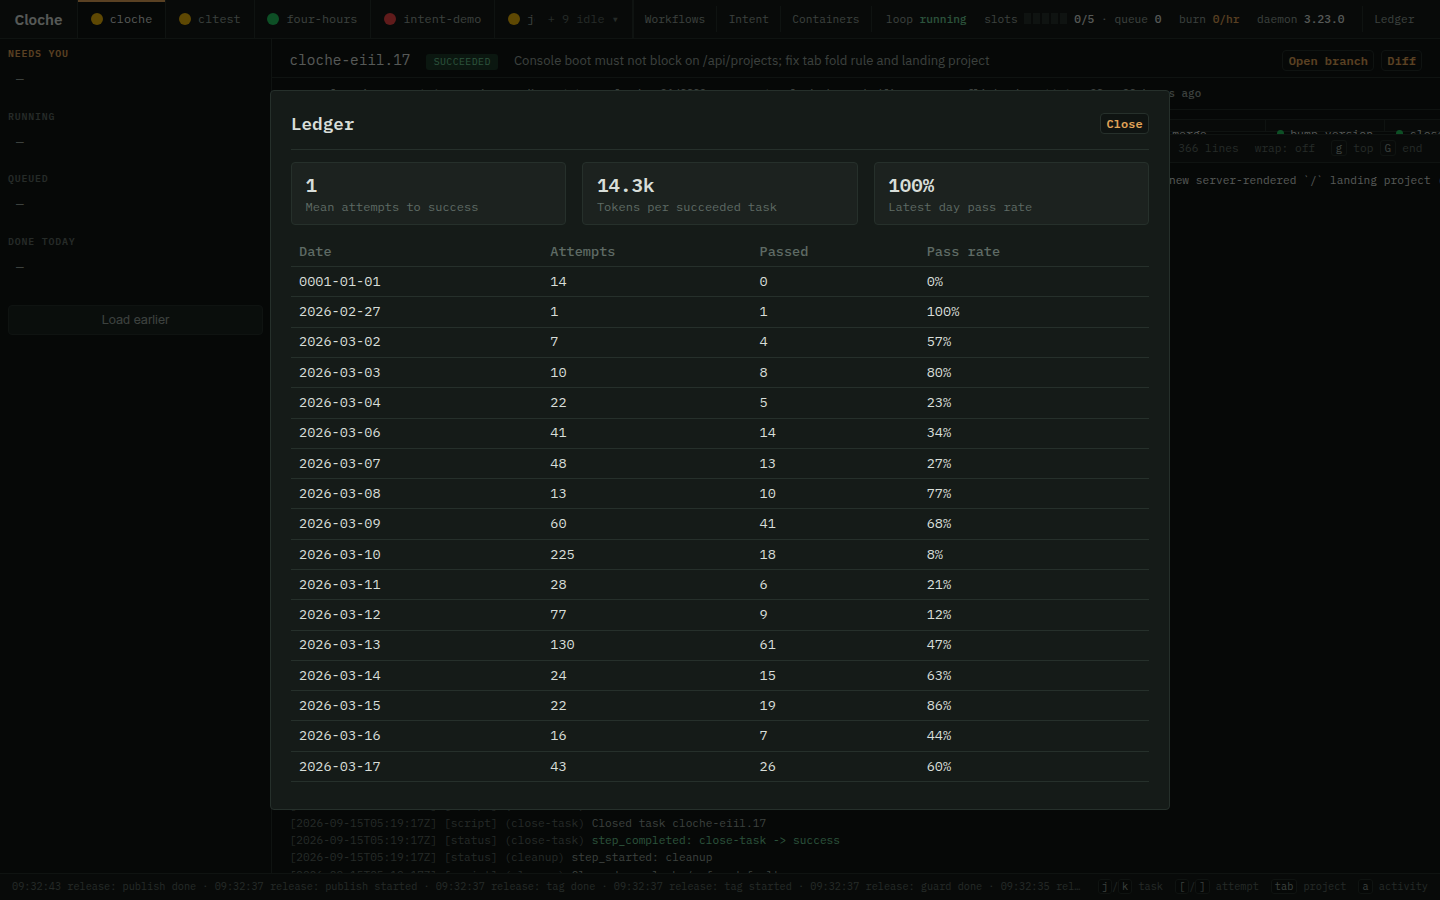The height and width of the screenshot is (900, 1440).
Task: Click the 130 attempts value
Action: [x=562, y=645]
